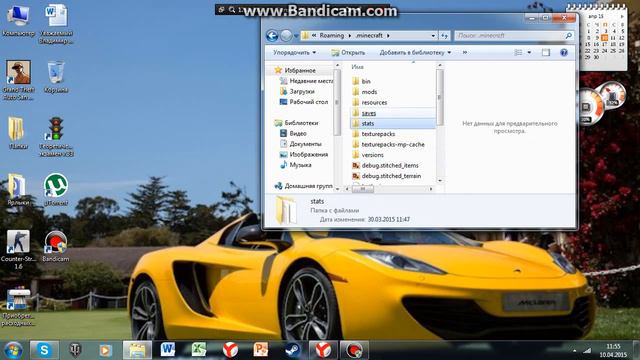640x360 pixels.
Task: Open Компьютер desktop icon
Action: (18, 20)
